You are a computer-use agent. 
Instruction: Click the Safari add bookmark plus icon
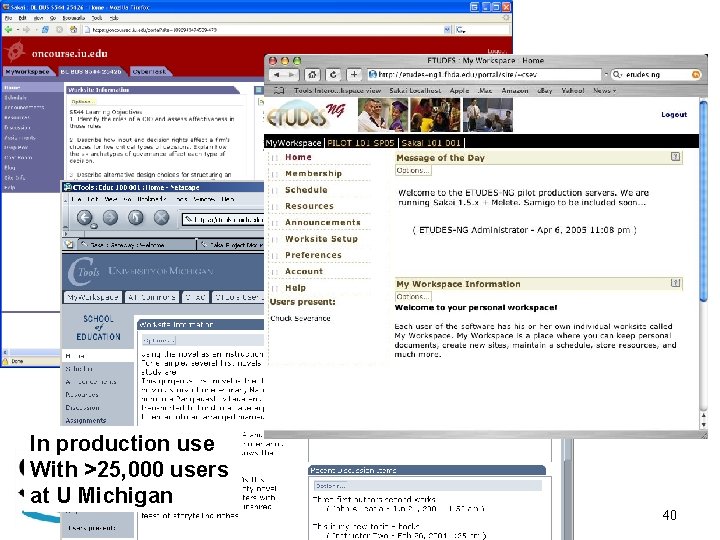(354, 74)
